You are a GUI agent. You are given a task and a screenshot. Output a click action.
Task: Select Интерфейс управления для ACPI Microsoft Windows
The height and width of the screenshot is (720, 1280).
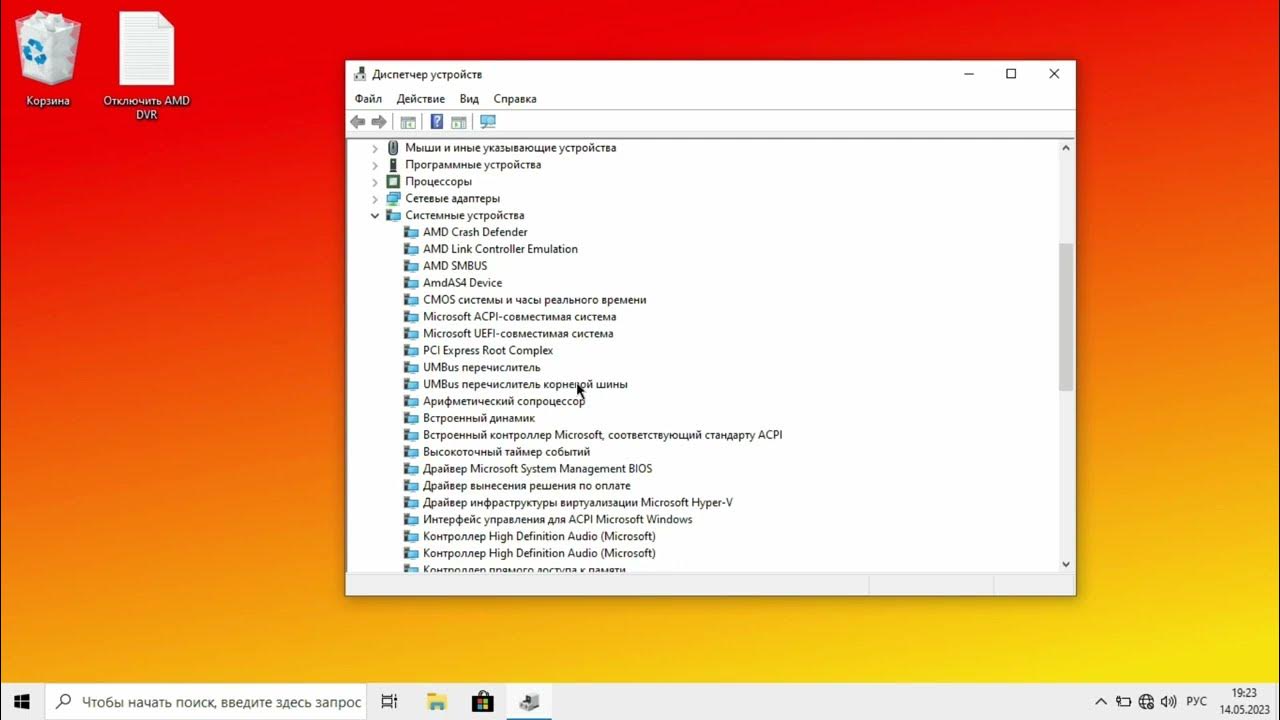[x=557, y=520]
